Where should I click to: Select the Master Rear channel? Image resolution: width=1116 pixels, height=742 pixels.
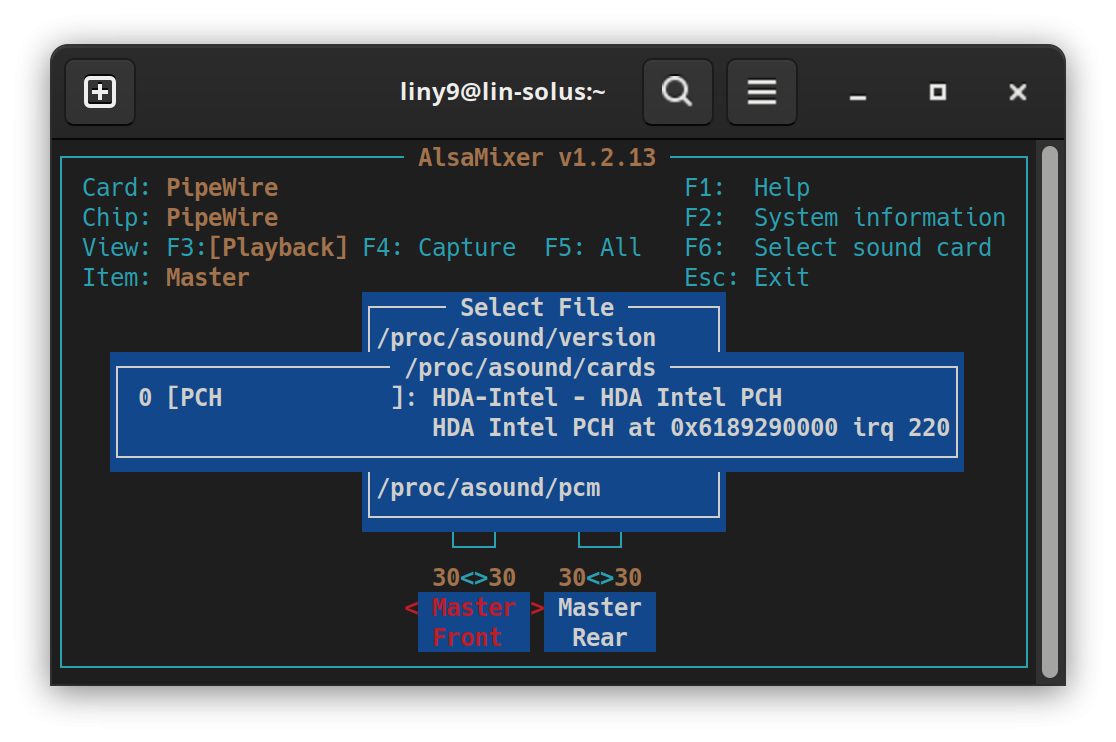click(x=599, y=622)
